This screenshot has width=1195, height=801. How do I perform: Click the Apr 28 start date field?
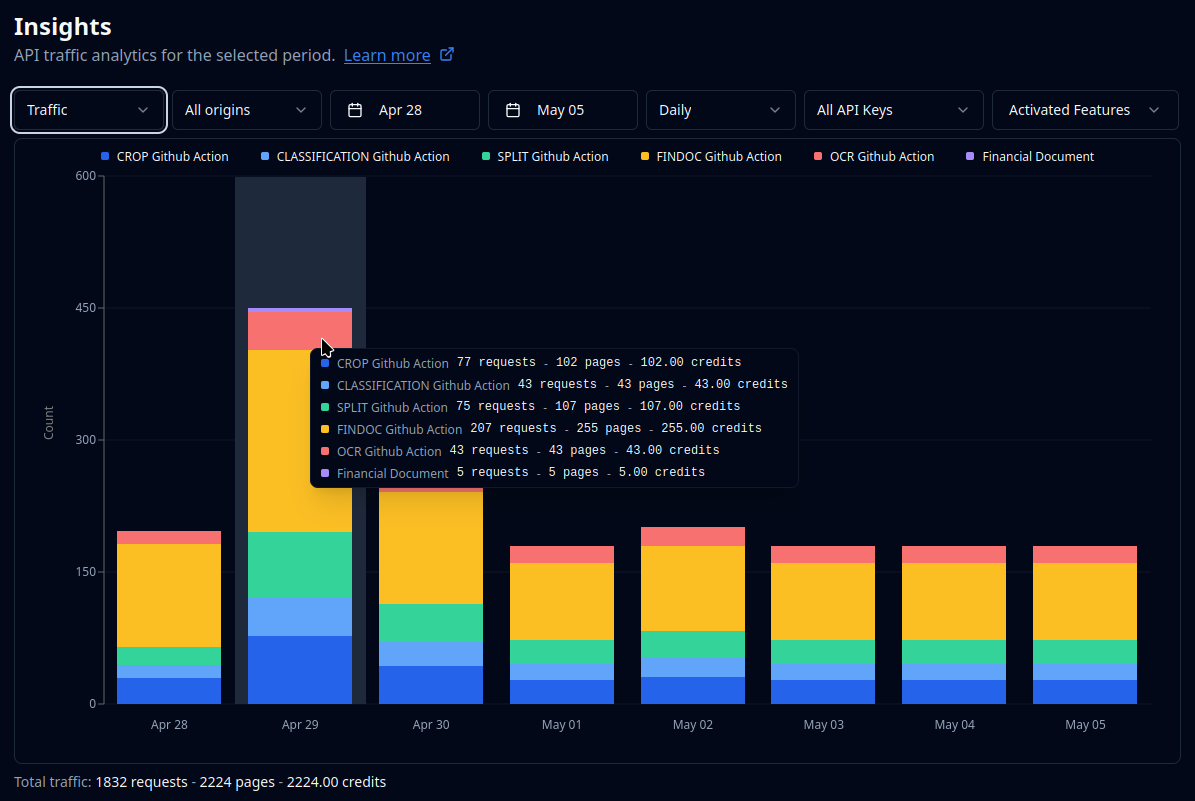coord(405,110)
